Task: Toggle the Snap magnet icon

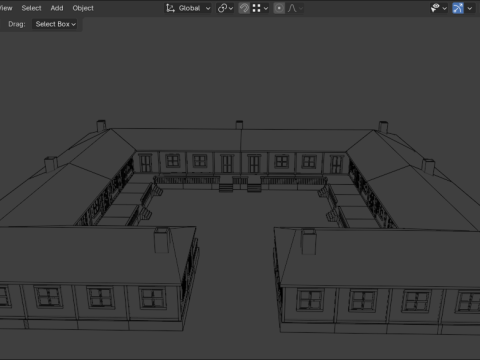Action: click(244, 8)
